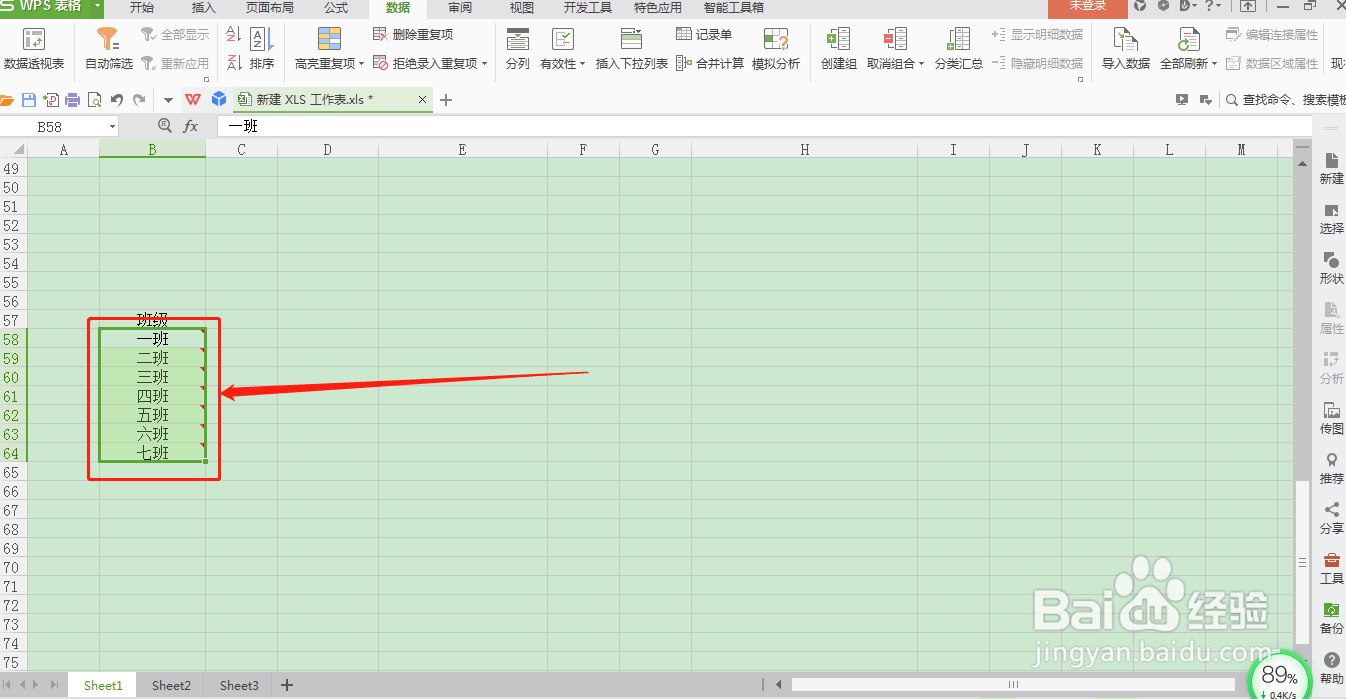Open 选择 in the right sidebar
Screen dimensions: 1346x699
pyautogui.click(x=1331, y=218)
